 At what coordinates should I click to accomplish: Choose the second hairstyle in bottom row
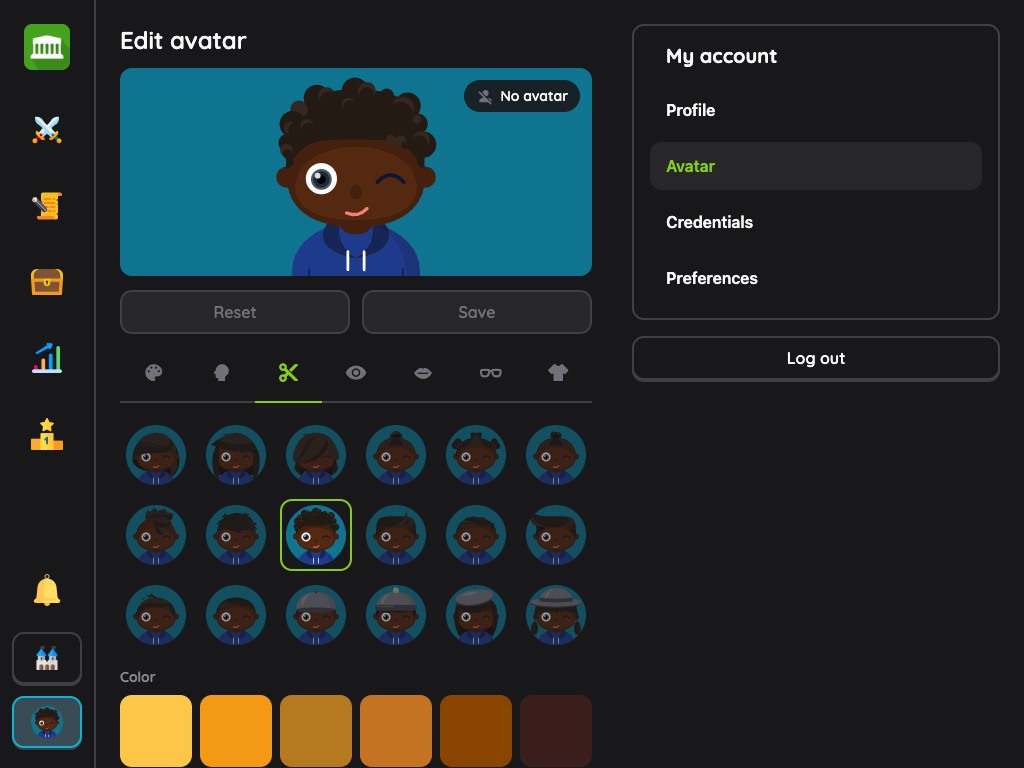coord(236,615)
